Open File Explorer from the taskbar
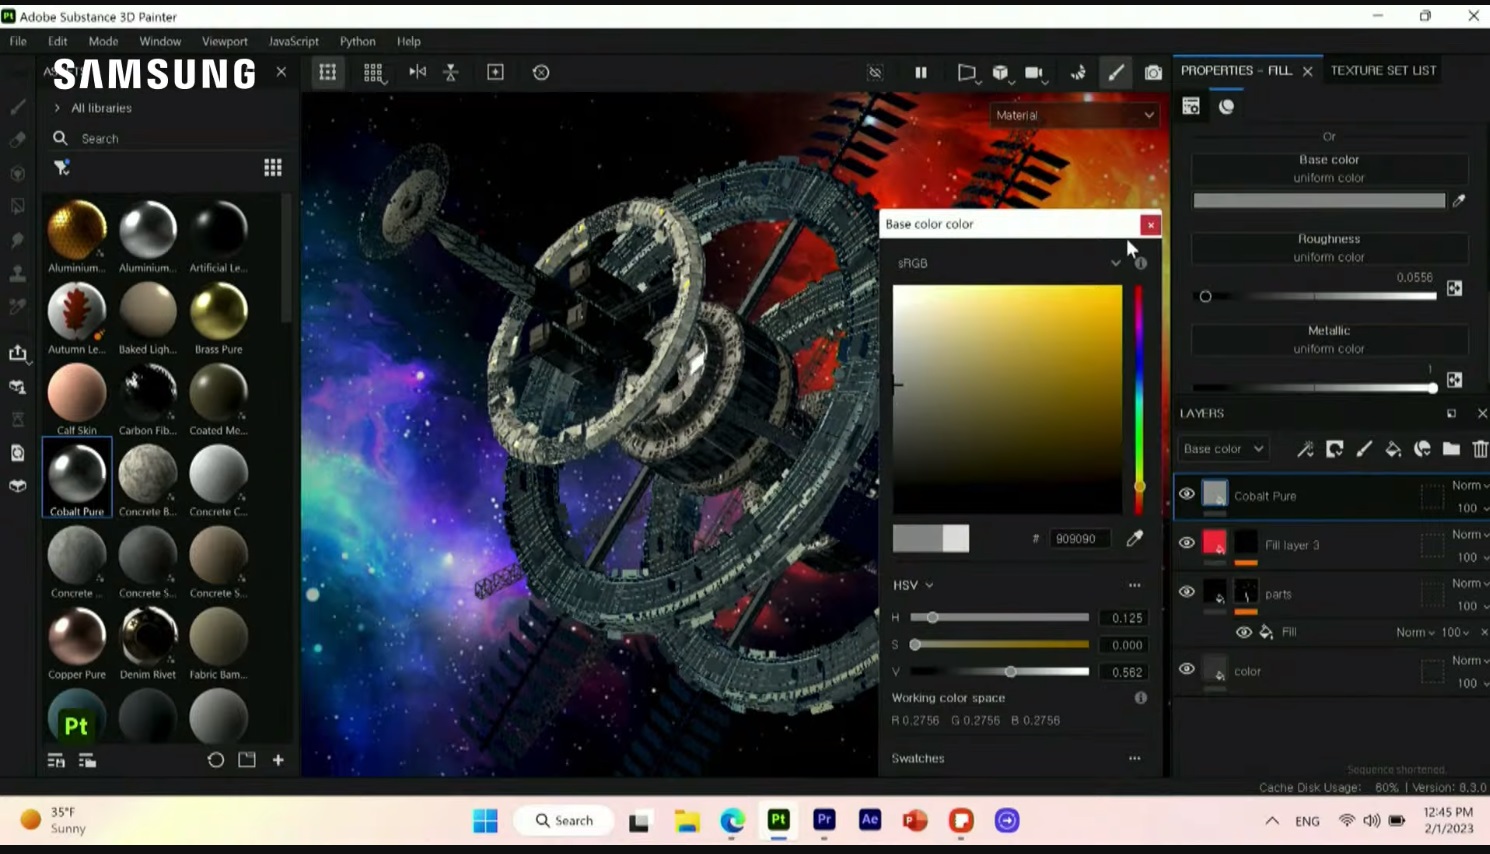The image size is (1490, 854). 687,821
